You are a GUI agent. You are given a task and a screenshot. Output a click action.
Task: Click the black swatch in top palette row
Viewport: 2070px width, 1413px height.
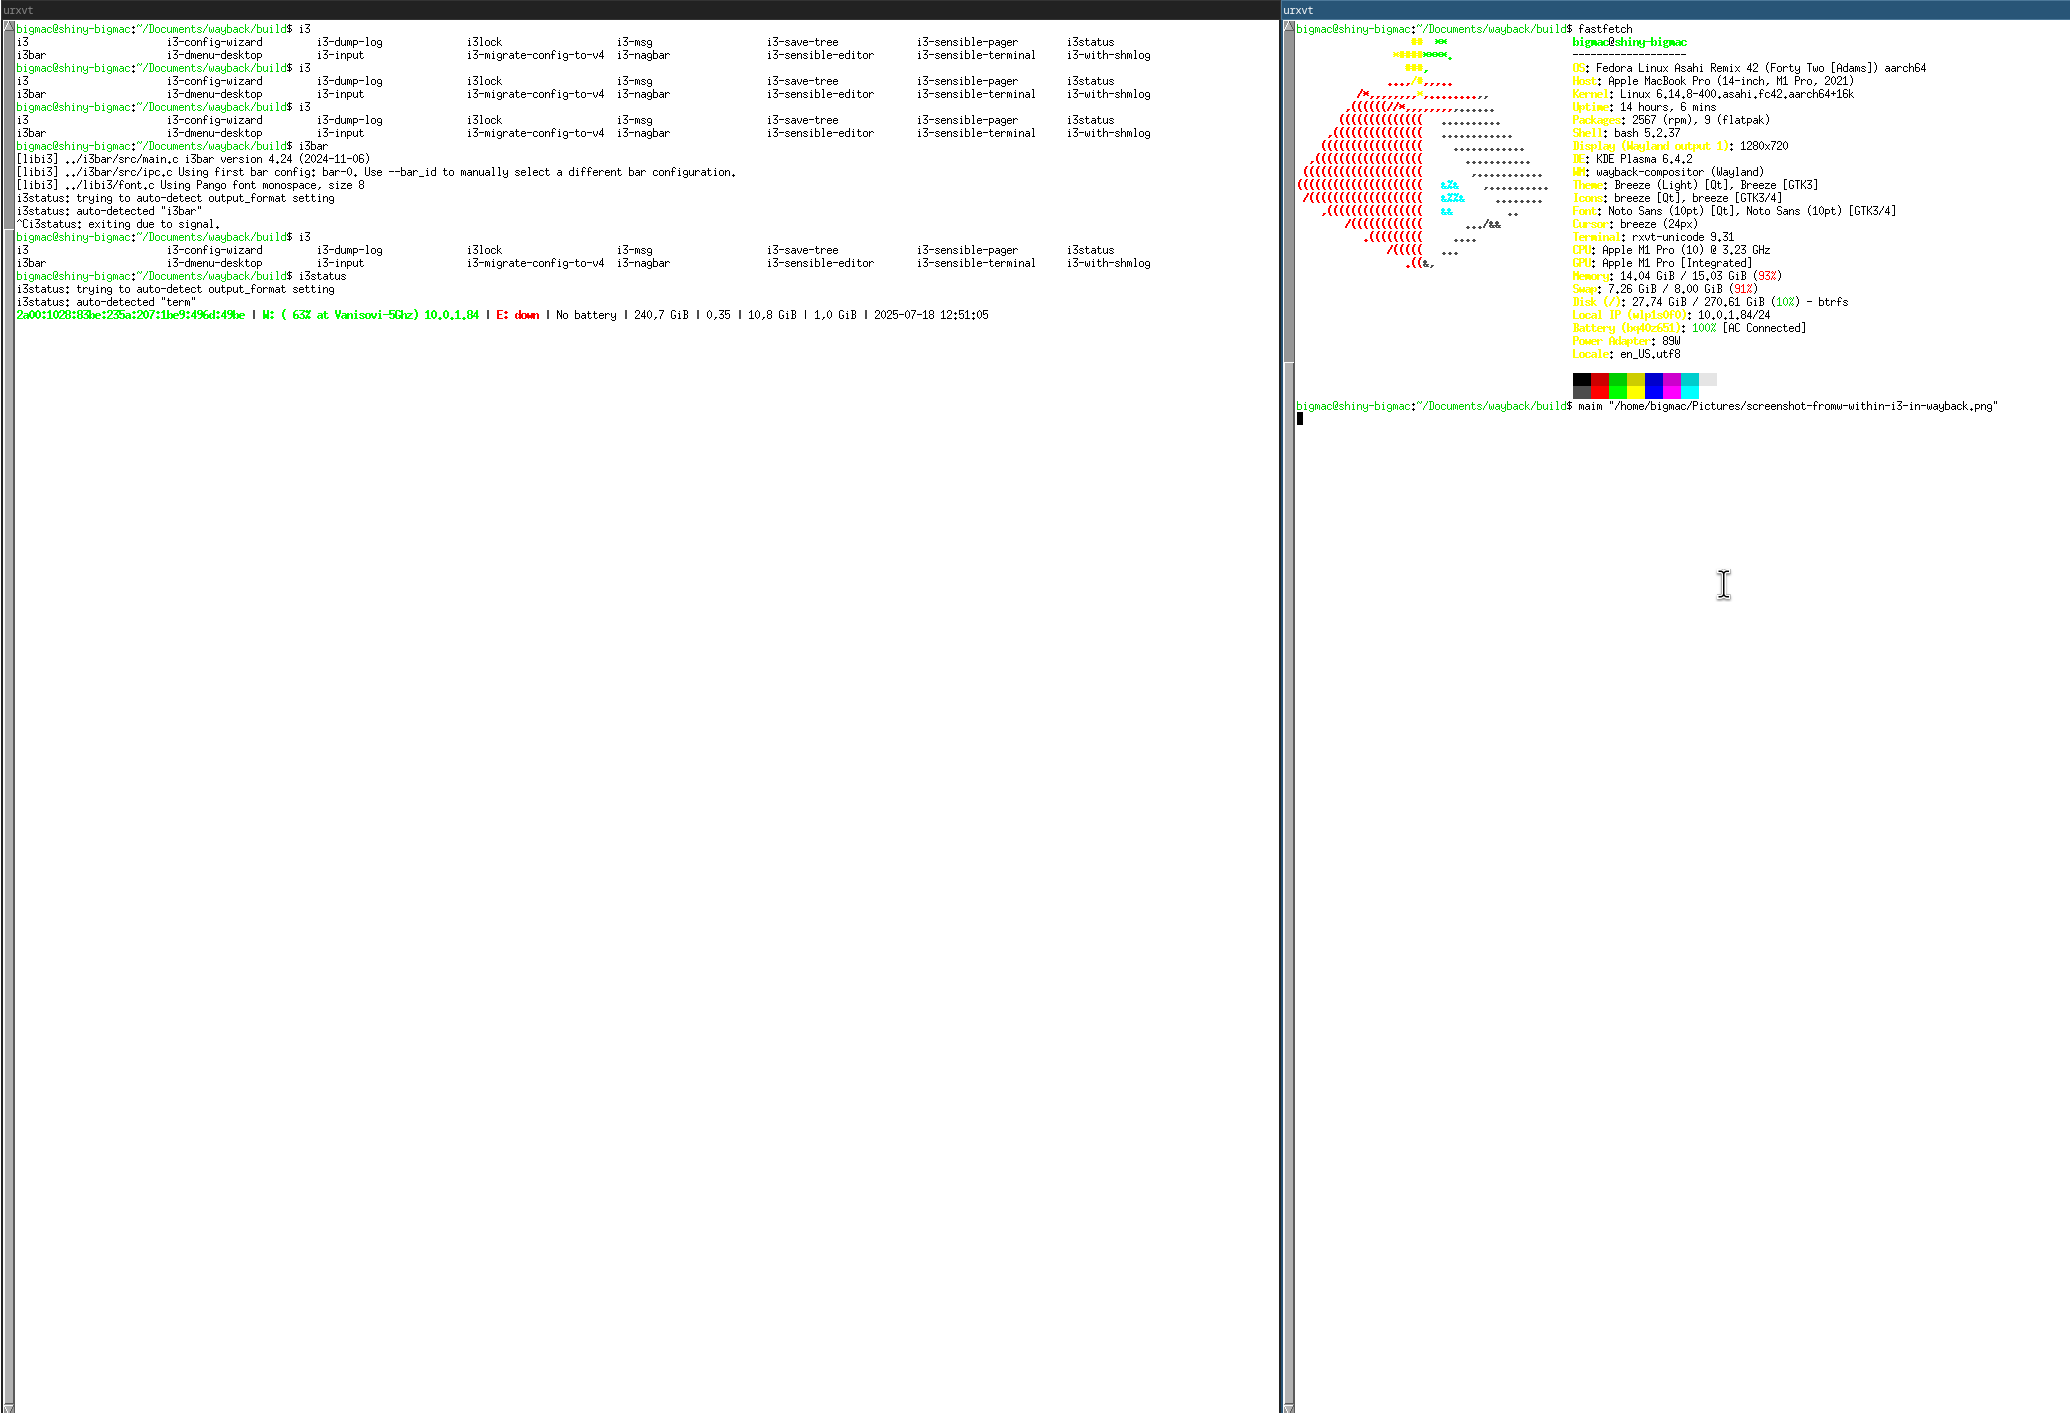pos(1582,379)
